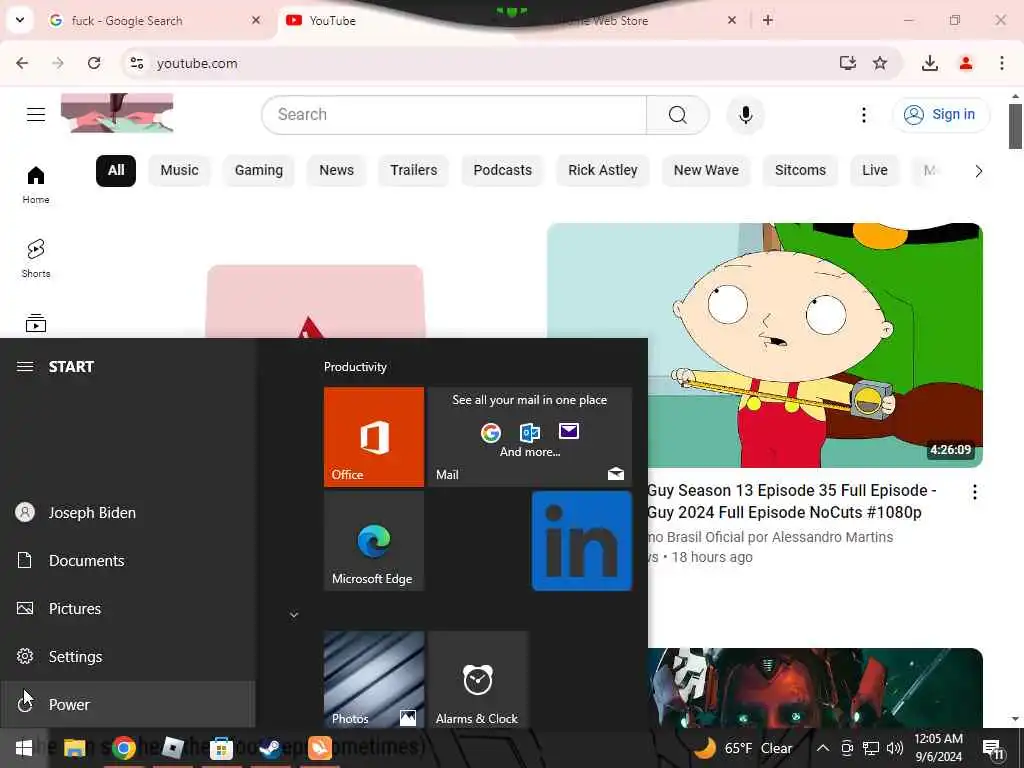The image size is (1024, 768).
Task: Show next category chips arrow
Action: coord(978,171)
